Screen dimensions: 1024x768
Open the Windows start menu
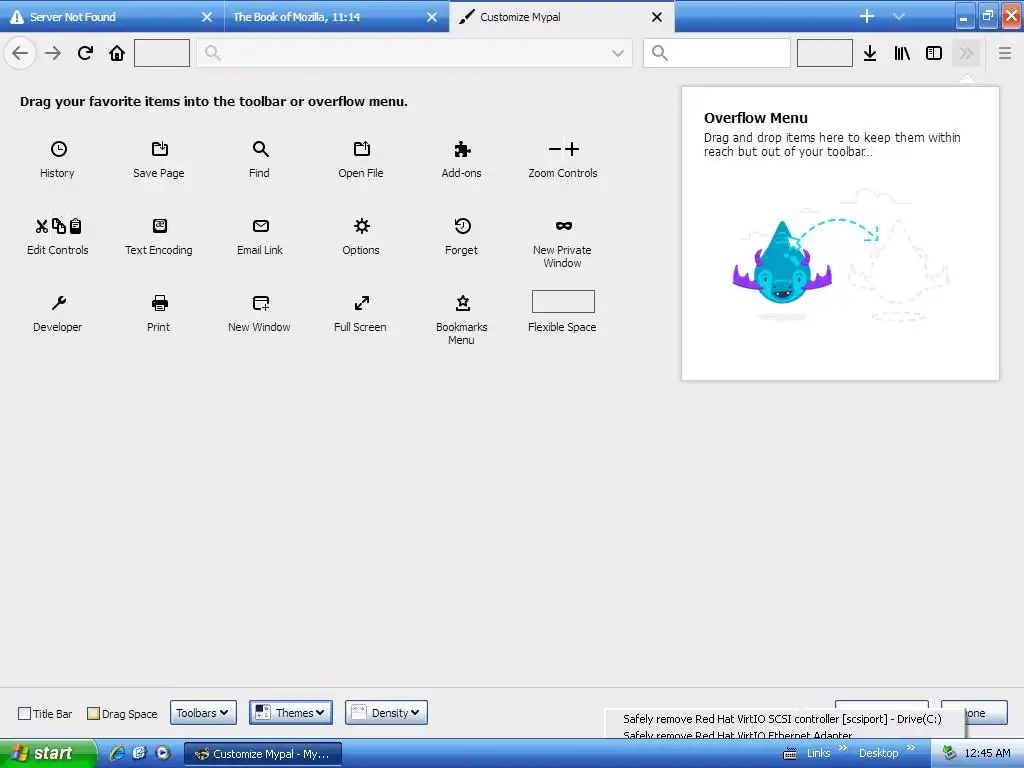click(48, 753)
